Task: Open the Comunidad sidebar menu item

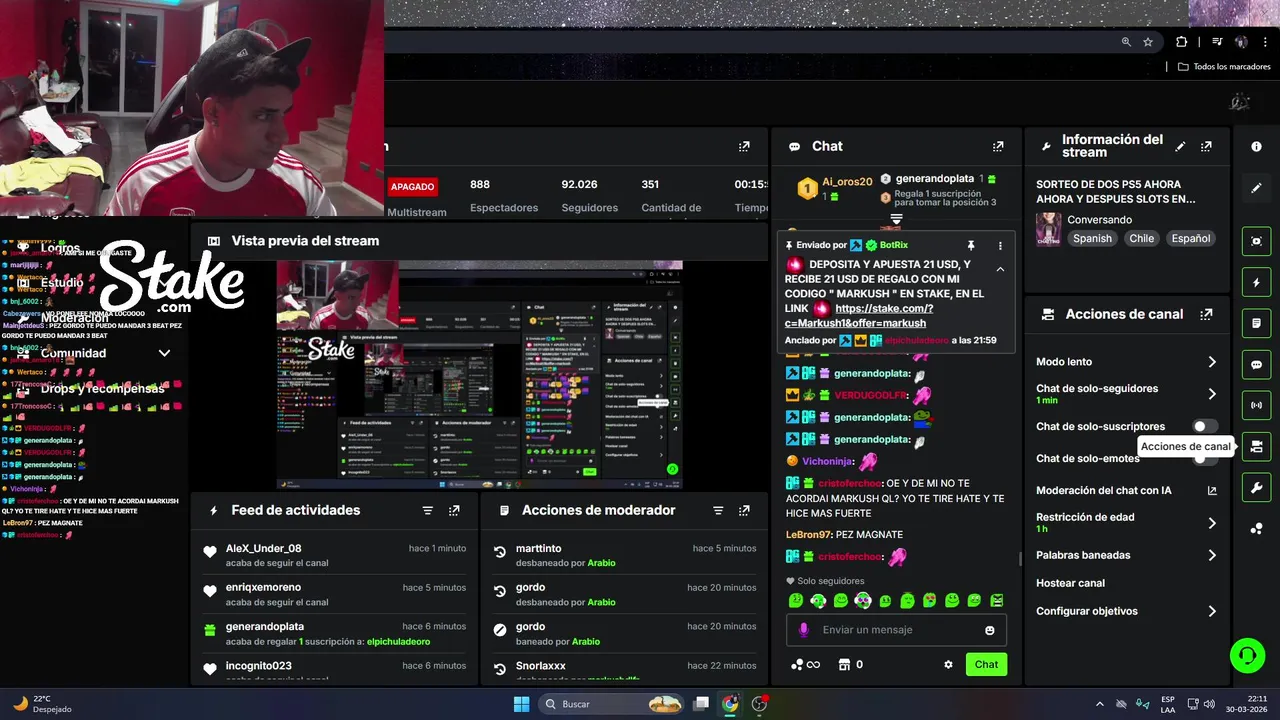Action: (73, 353)
